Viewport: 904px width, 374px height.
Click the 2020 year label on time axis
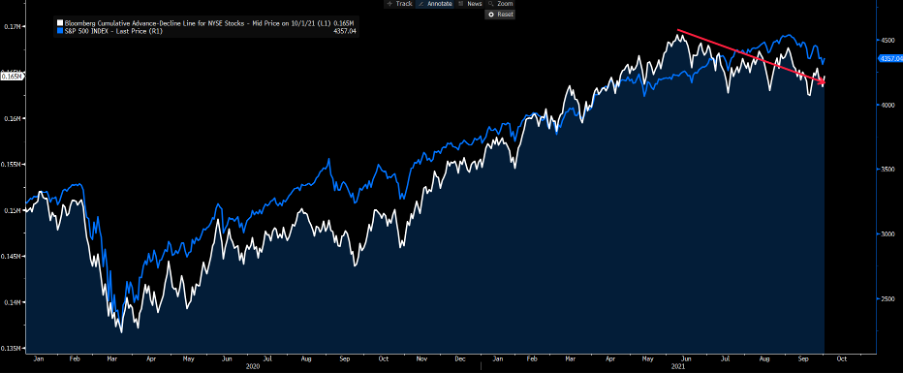click(252, 366)
